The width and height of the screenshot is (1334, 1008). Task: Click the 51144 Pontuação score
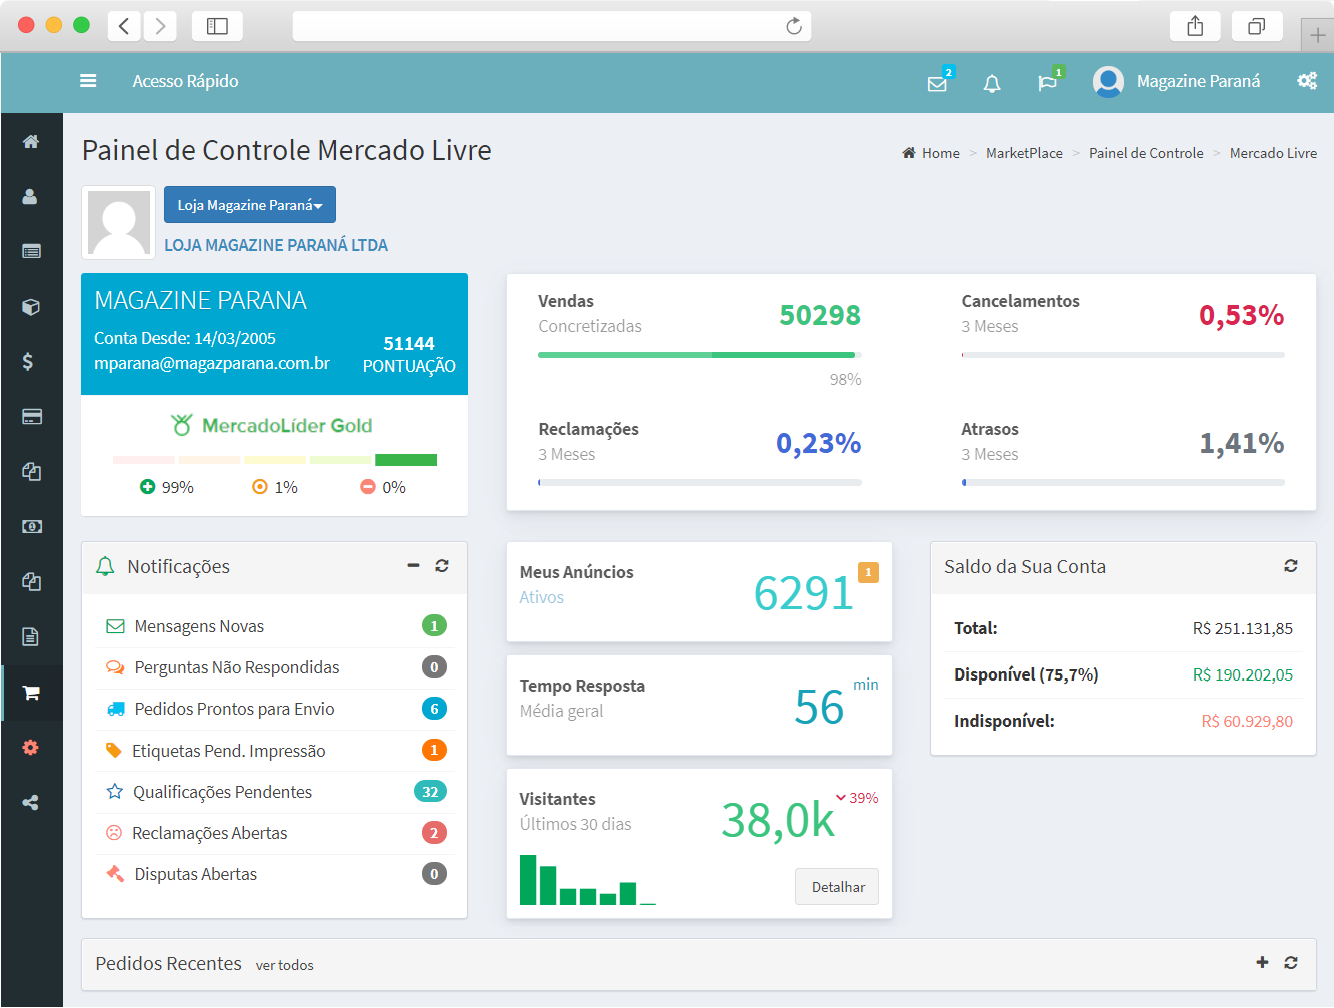409,343
